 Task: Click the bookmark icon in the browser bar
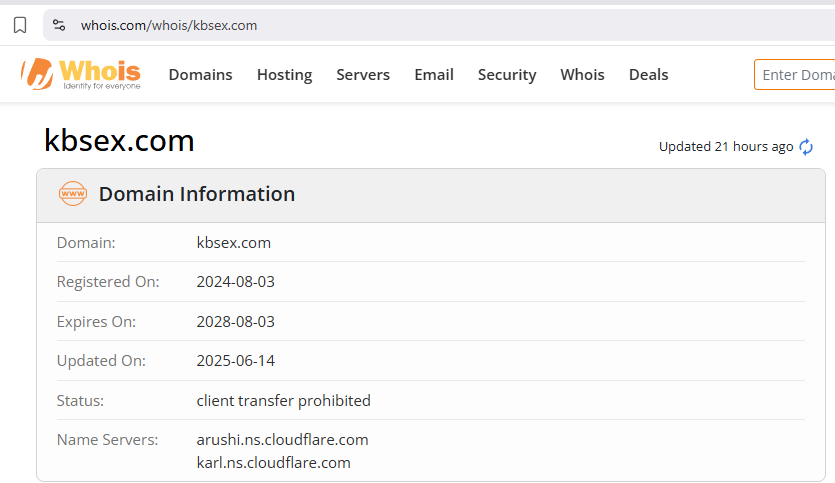click(x=20, y=25)
